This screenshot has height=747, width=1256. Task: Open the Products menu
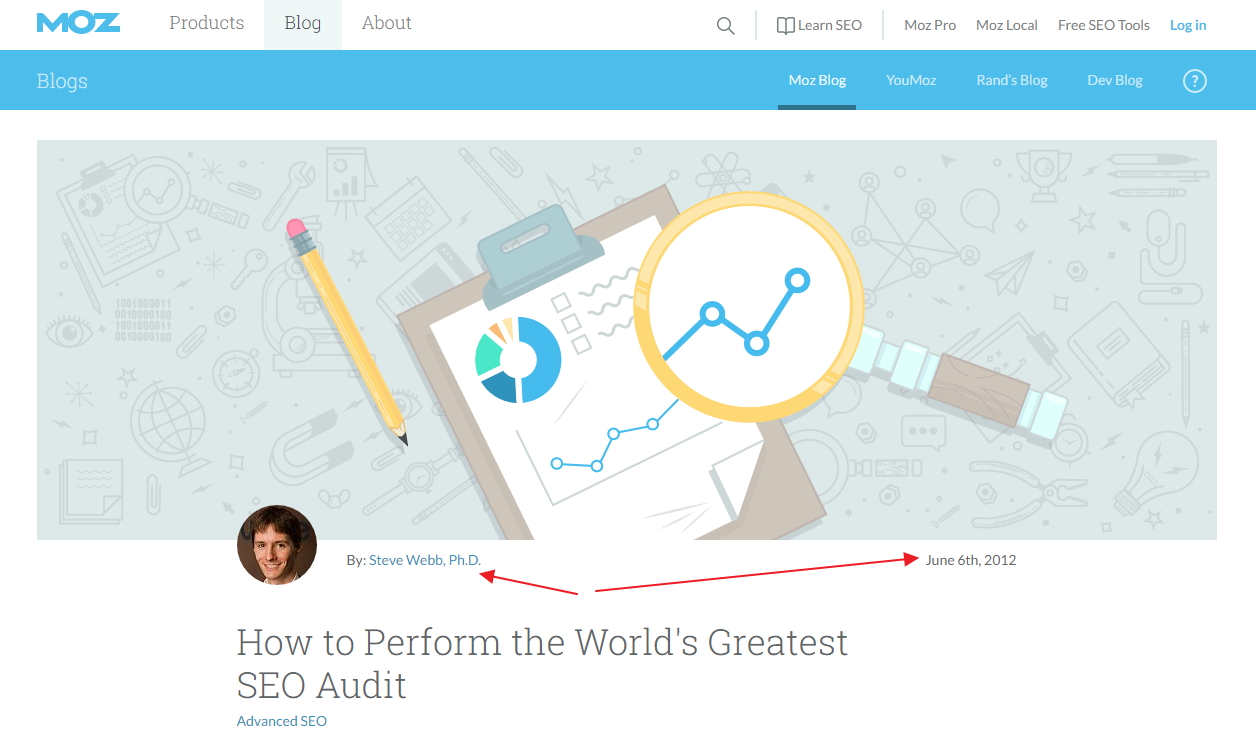207,23
